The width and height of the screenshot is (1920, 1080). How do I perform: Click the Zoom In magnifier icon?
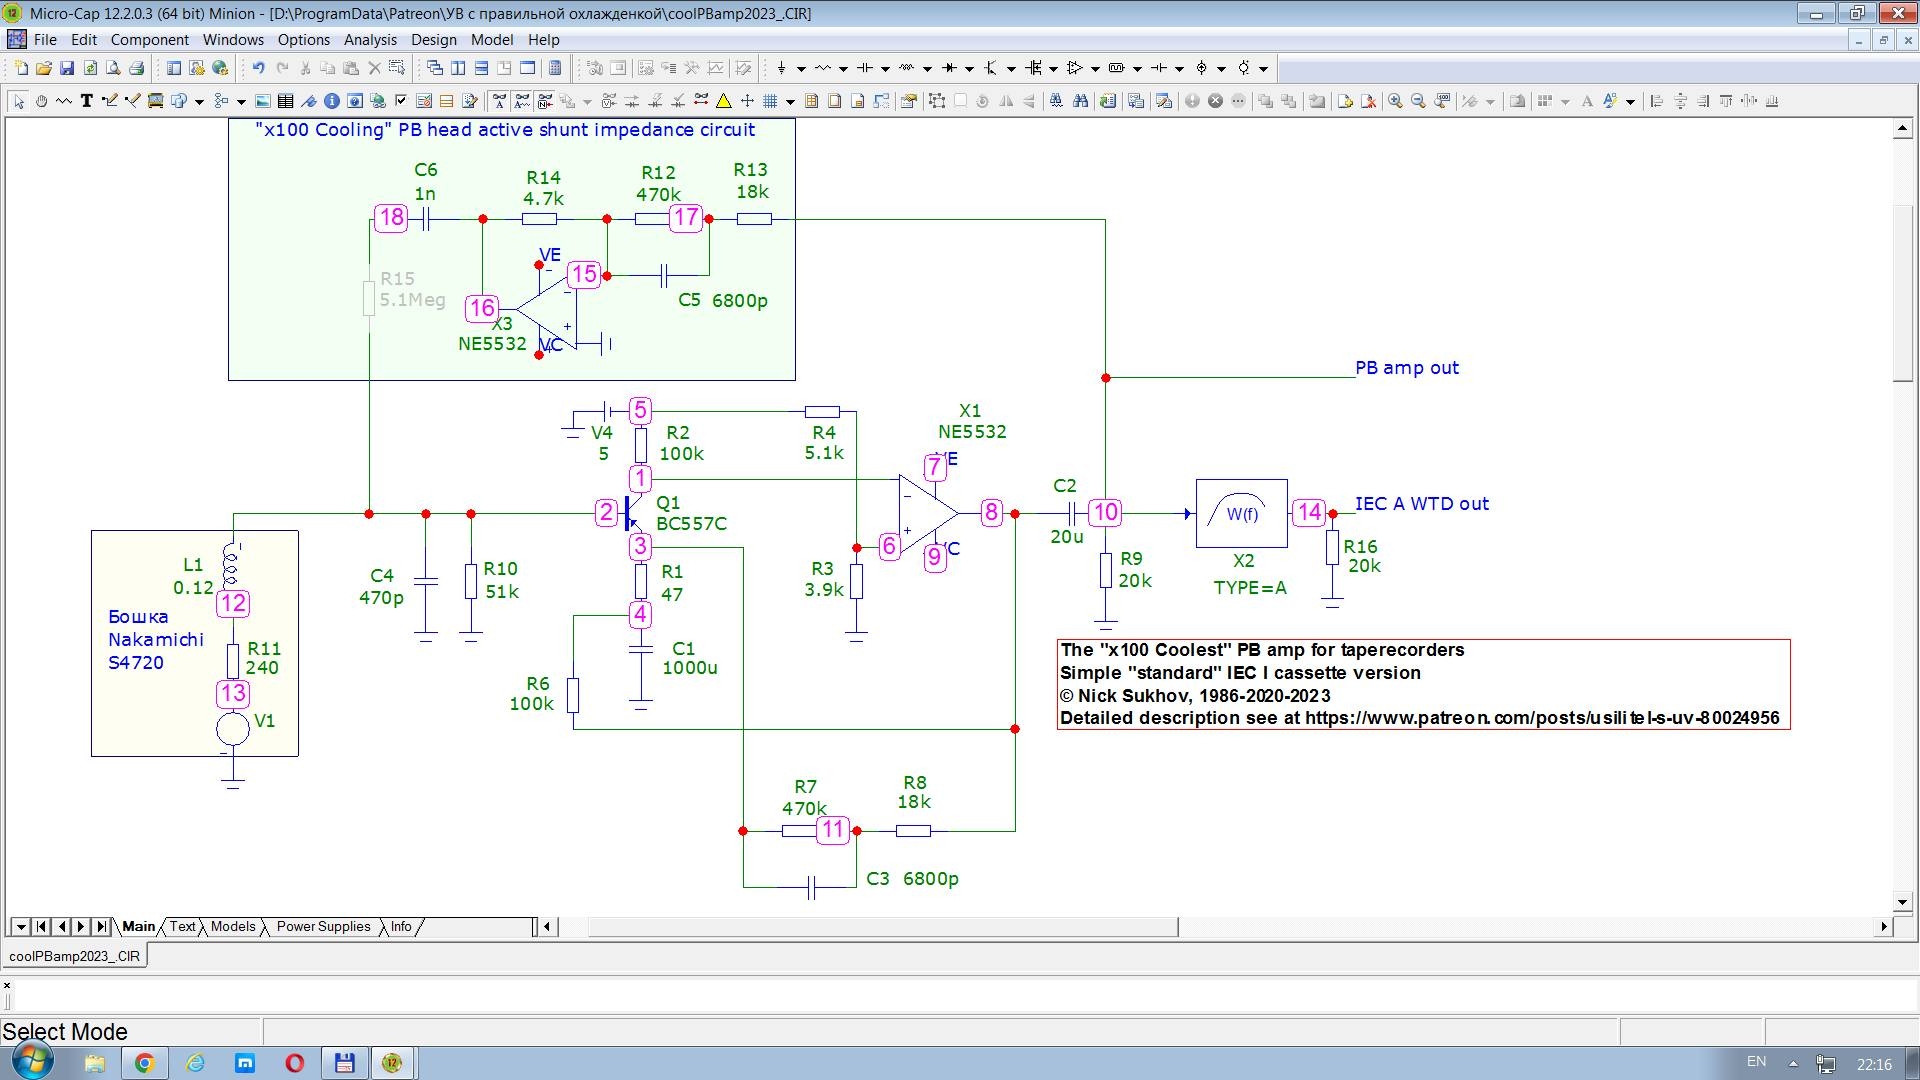[1395, 101]
